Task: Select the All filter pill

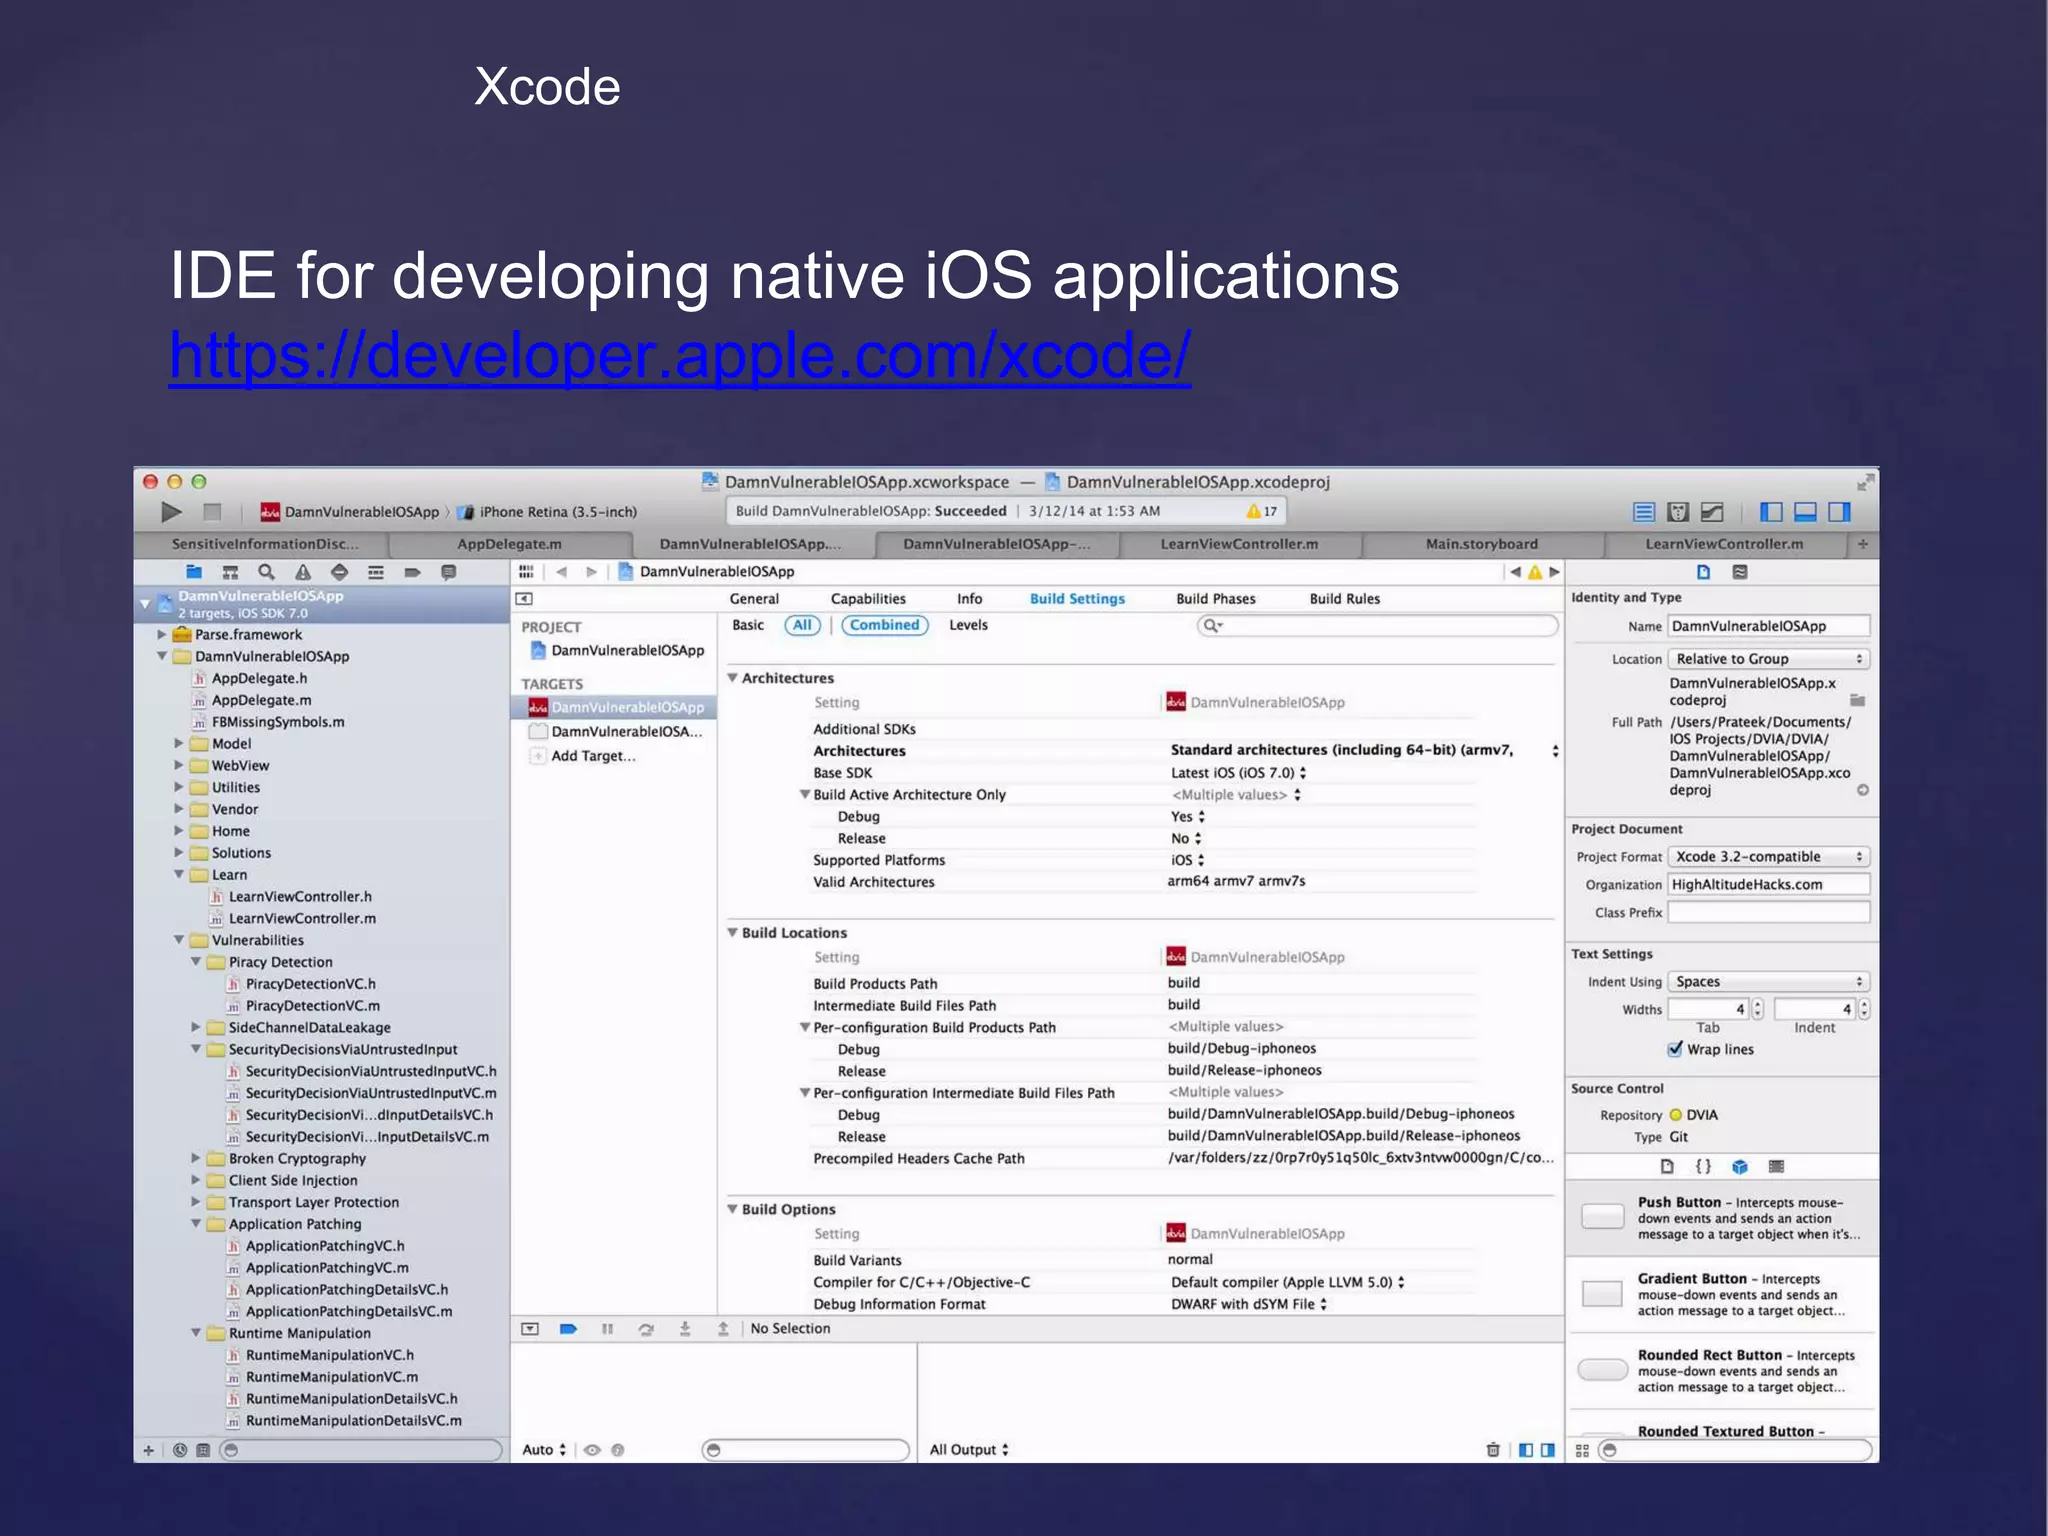Action: coord(802,625)
